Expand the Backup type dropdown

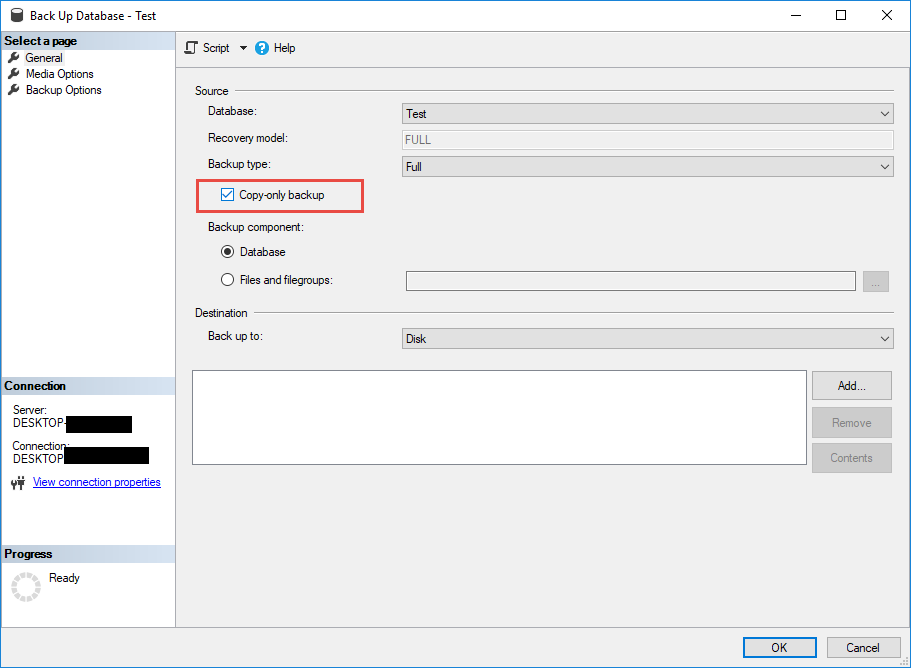point(647,167)
